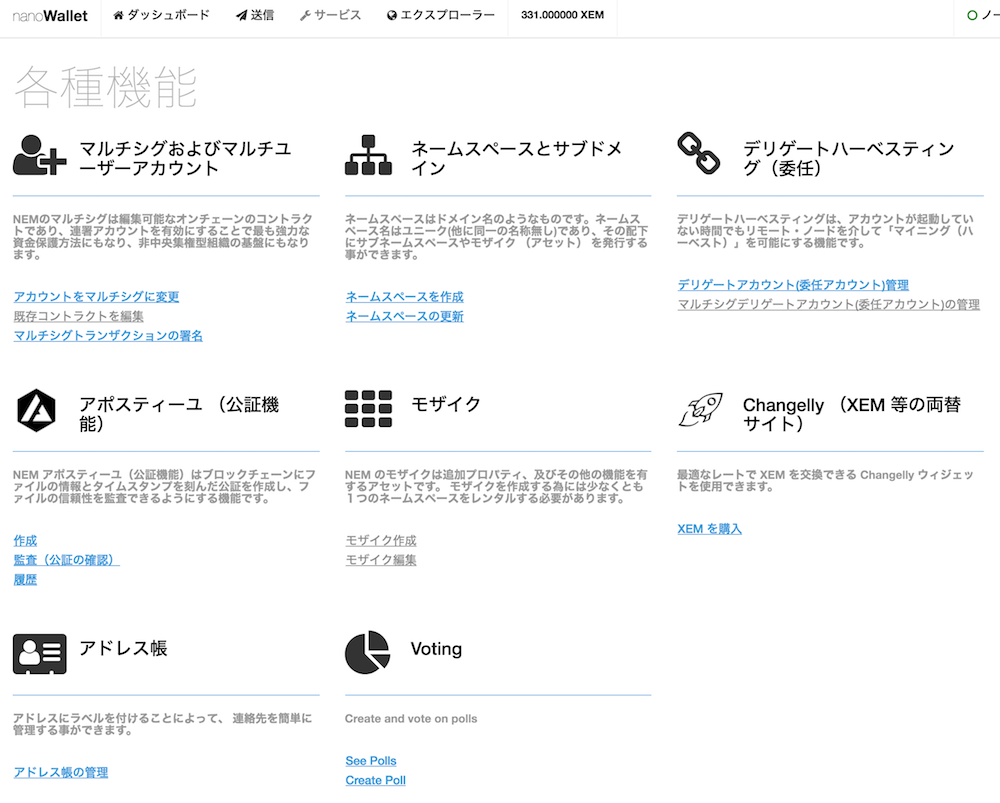This screenshot has width=1000, height=803.
Task: Click the Changelly rocket icon
Action: pos(700,409)
